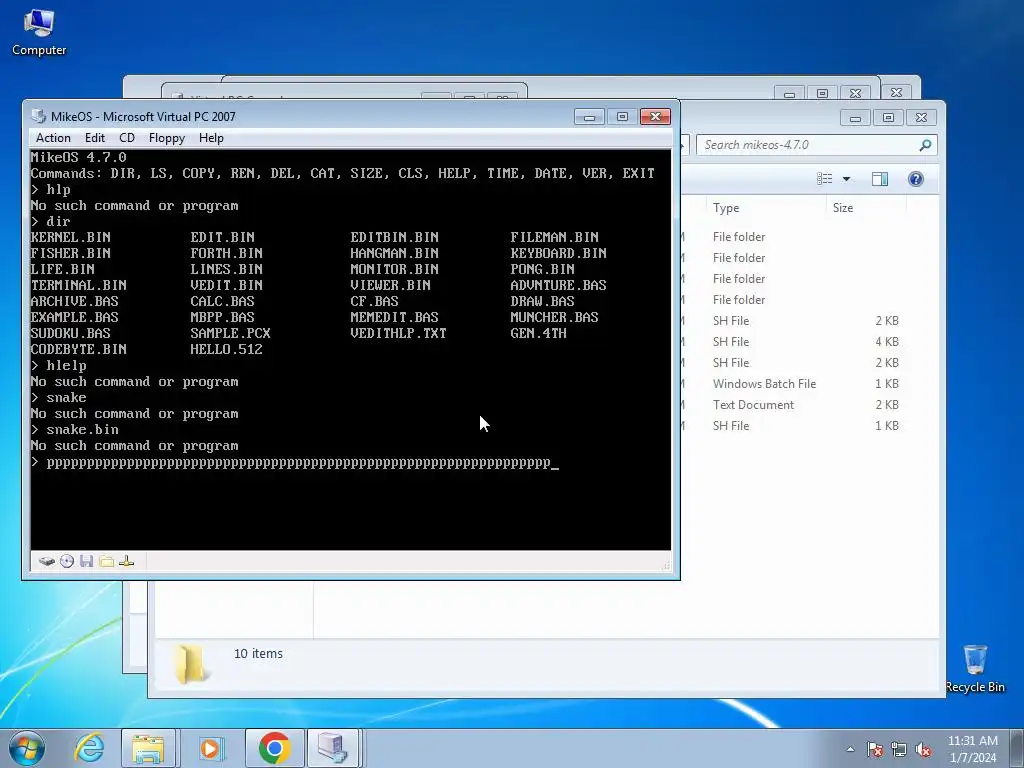Click the 'MikeOS 4.7.0' header line
This screenshot has height=768, width=1024.
coord(78,157)
